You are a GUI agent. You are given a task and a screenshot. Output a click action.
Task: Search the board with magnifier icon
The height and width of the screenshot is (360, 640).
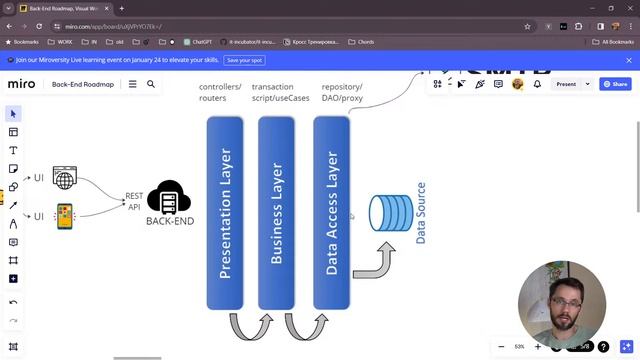(x=151, y=84)
